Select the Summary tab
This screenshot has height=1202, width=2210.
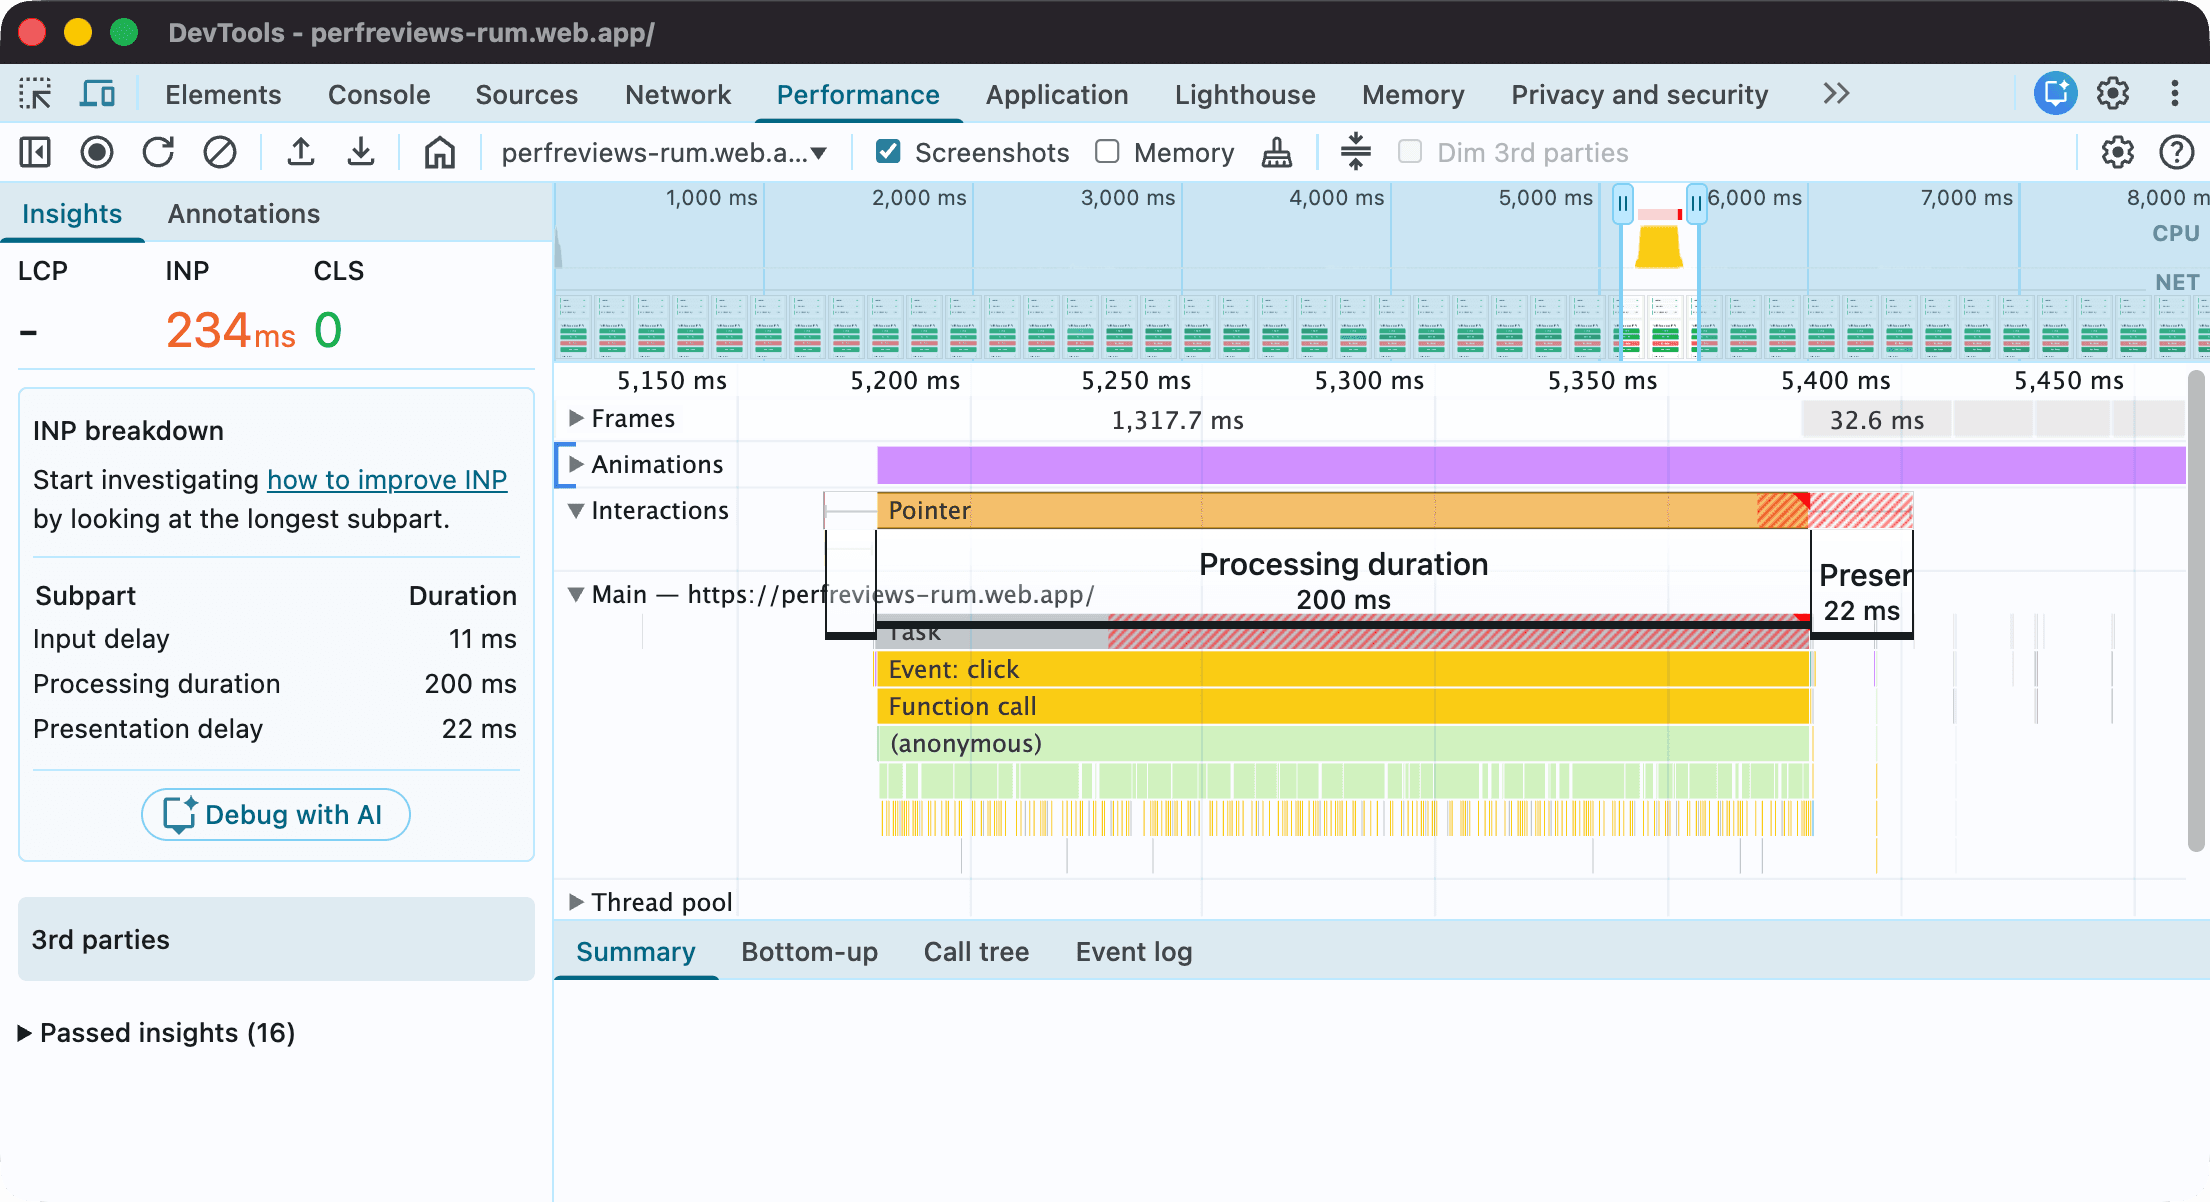point(636,952)
